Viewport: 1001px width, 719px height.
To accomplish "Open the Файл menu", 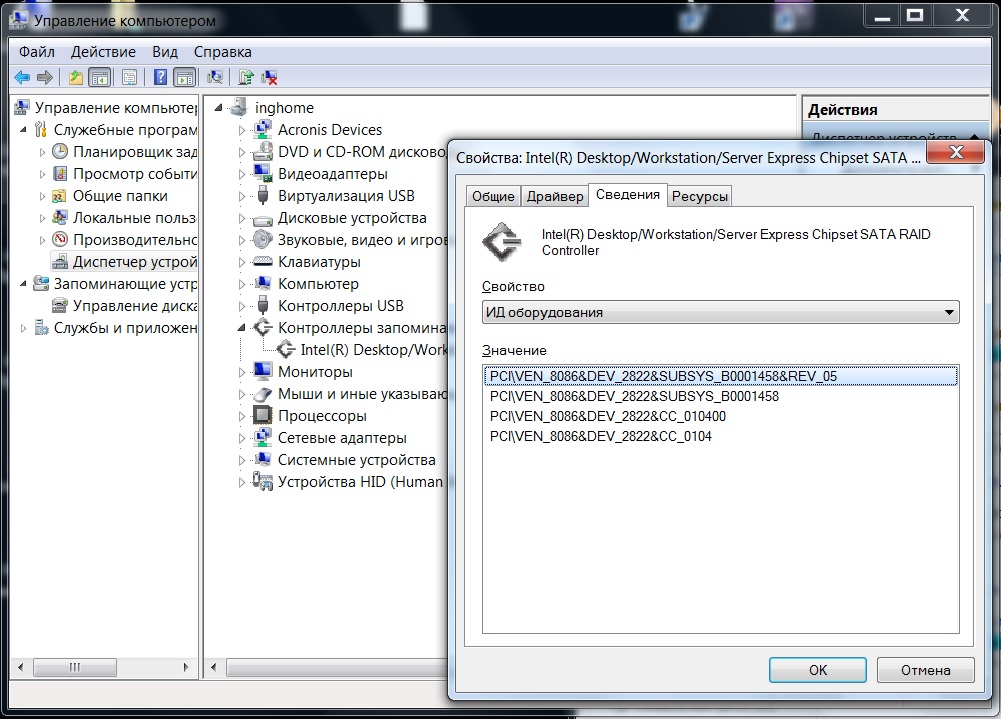I will click(36, 52).
